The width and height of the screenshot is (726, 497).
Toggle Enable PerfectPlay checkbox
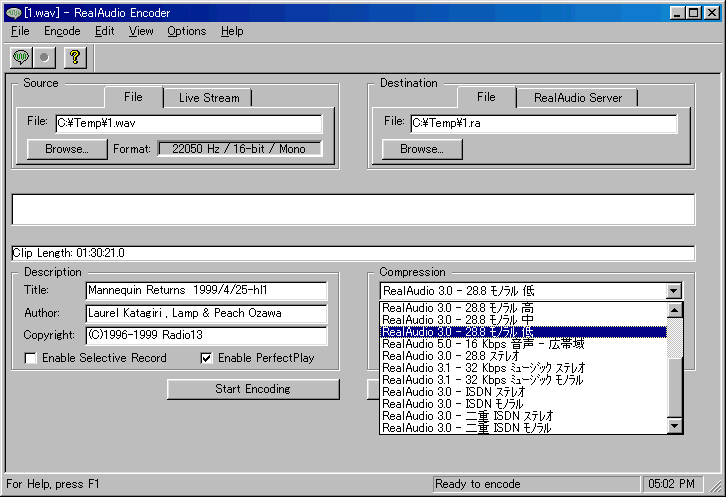click(207, 358)
